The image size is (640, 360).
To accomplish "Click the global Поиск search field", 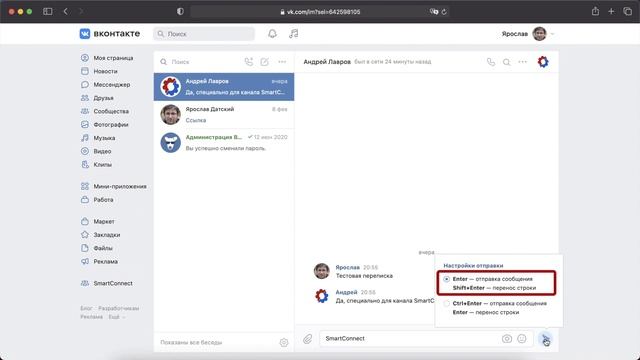I will tap(204, 34).
